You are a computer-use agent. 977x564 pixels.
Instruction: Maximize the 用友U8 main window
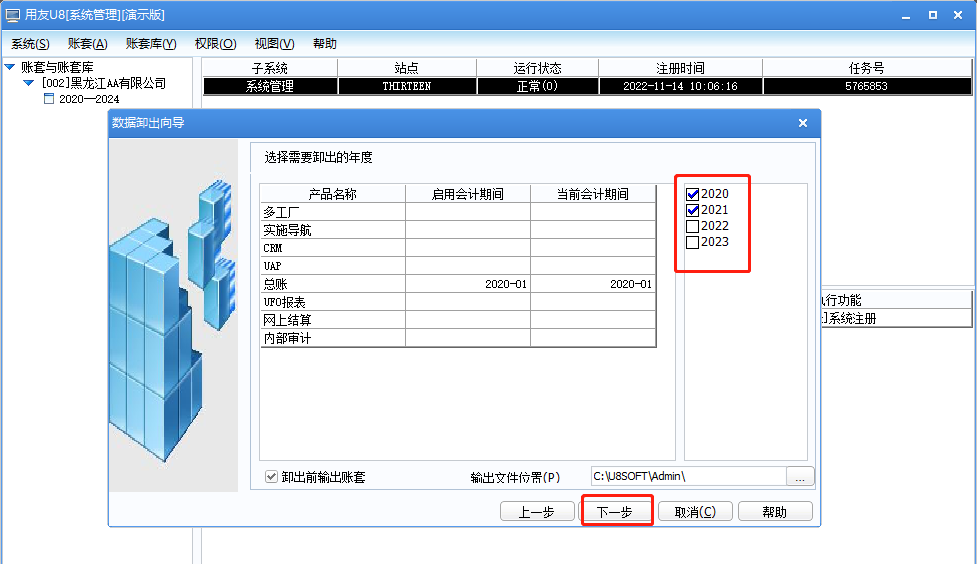coord(933,15)
